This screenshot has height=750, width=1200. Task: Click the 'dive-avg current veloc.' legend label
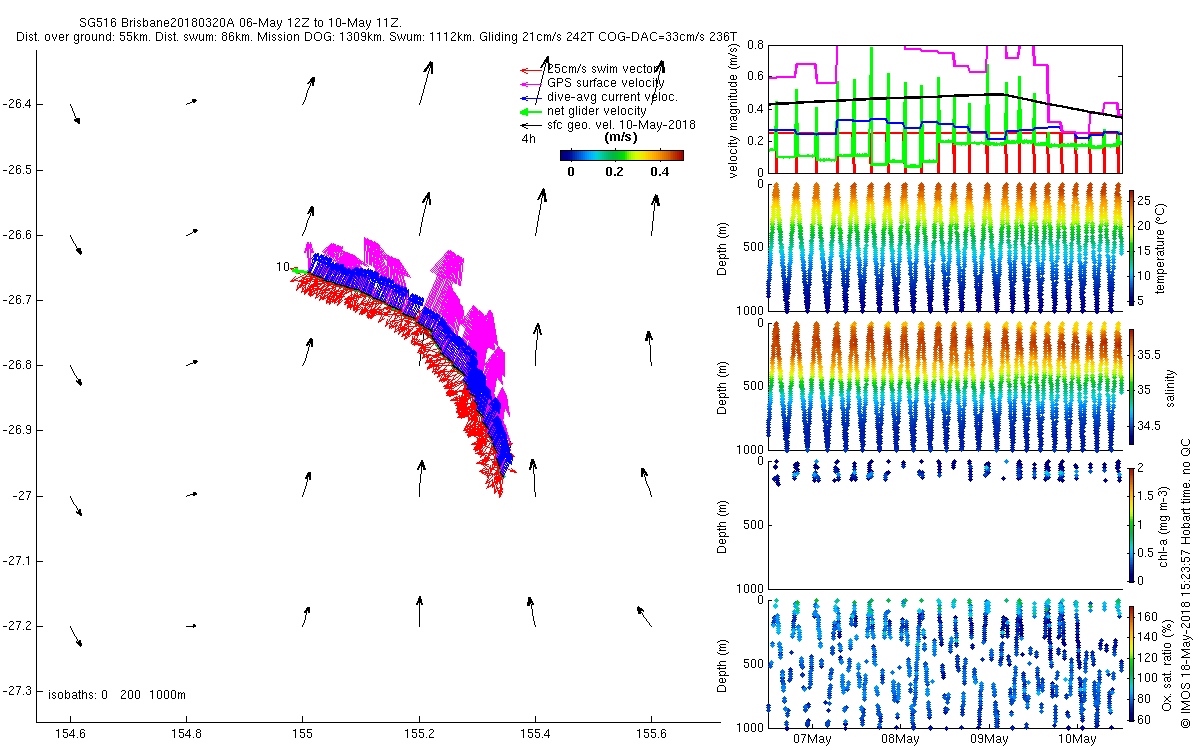612,96
